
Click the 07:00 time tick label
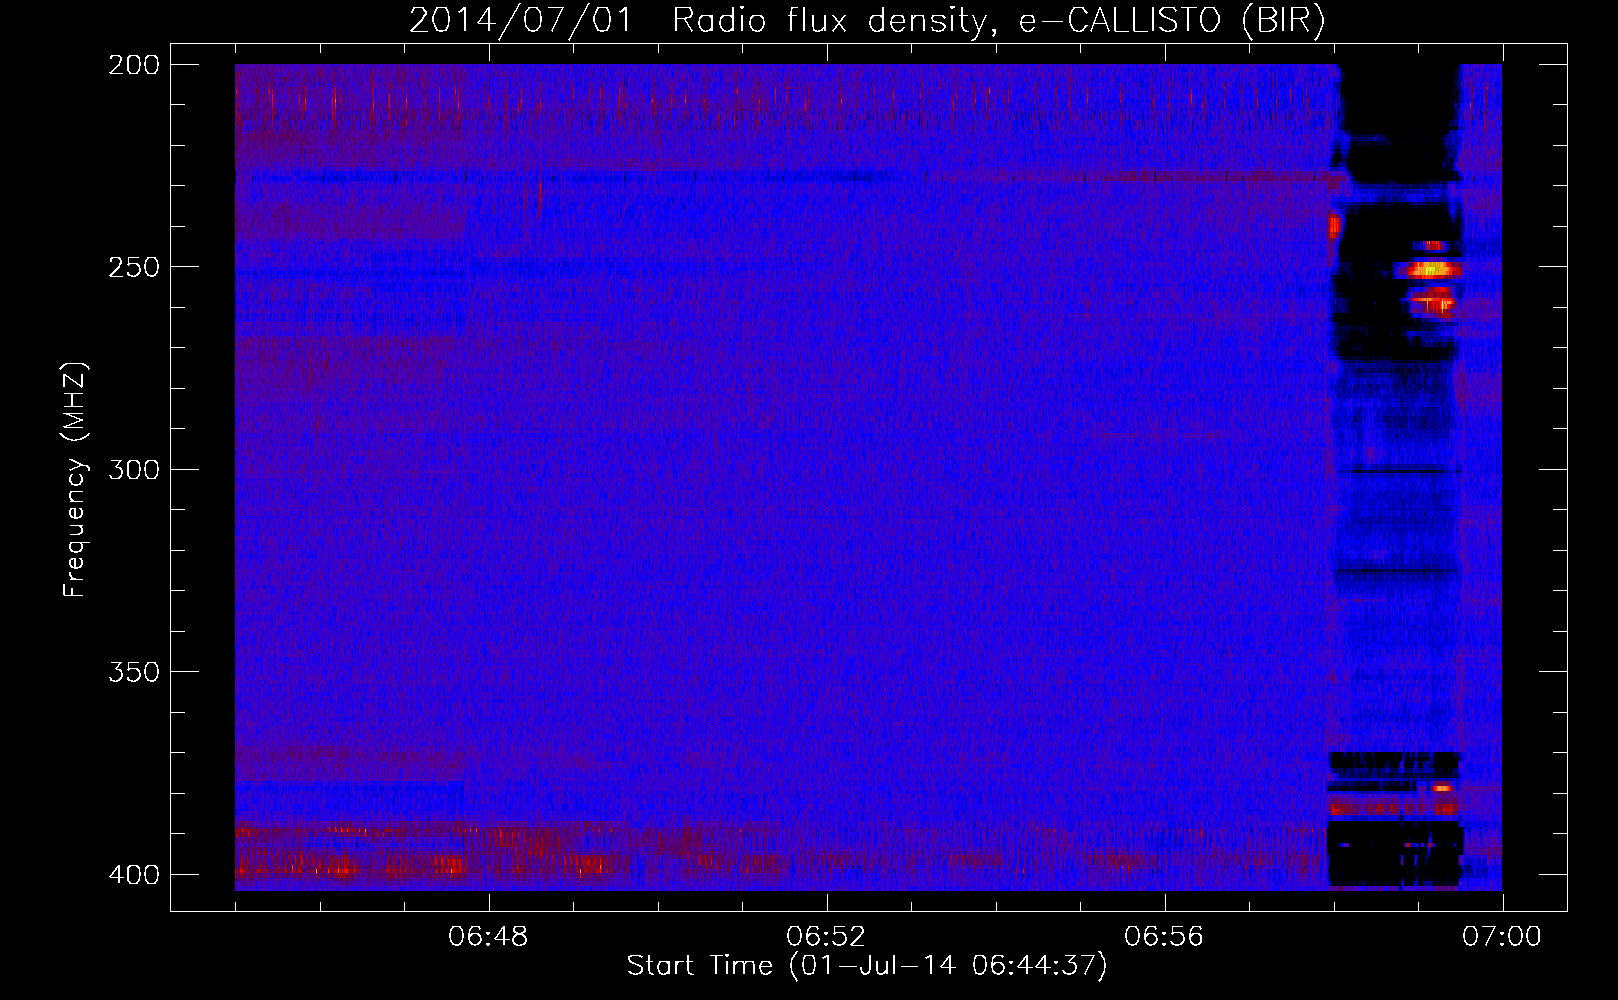(1502, 937)
